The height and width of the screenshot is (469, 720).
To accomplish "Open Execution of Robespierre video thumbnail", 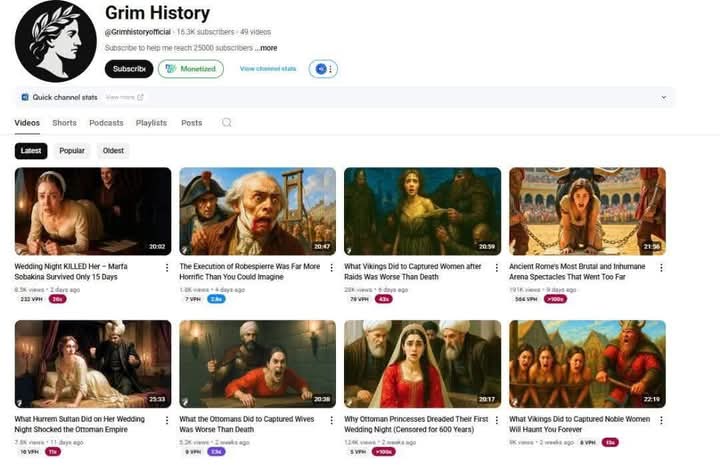I will pos(258,211).
